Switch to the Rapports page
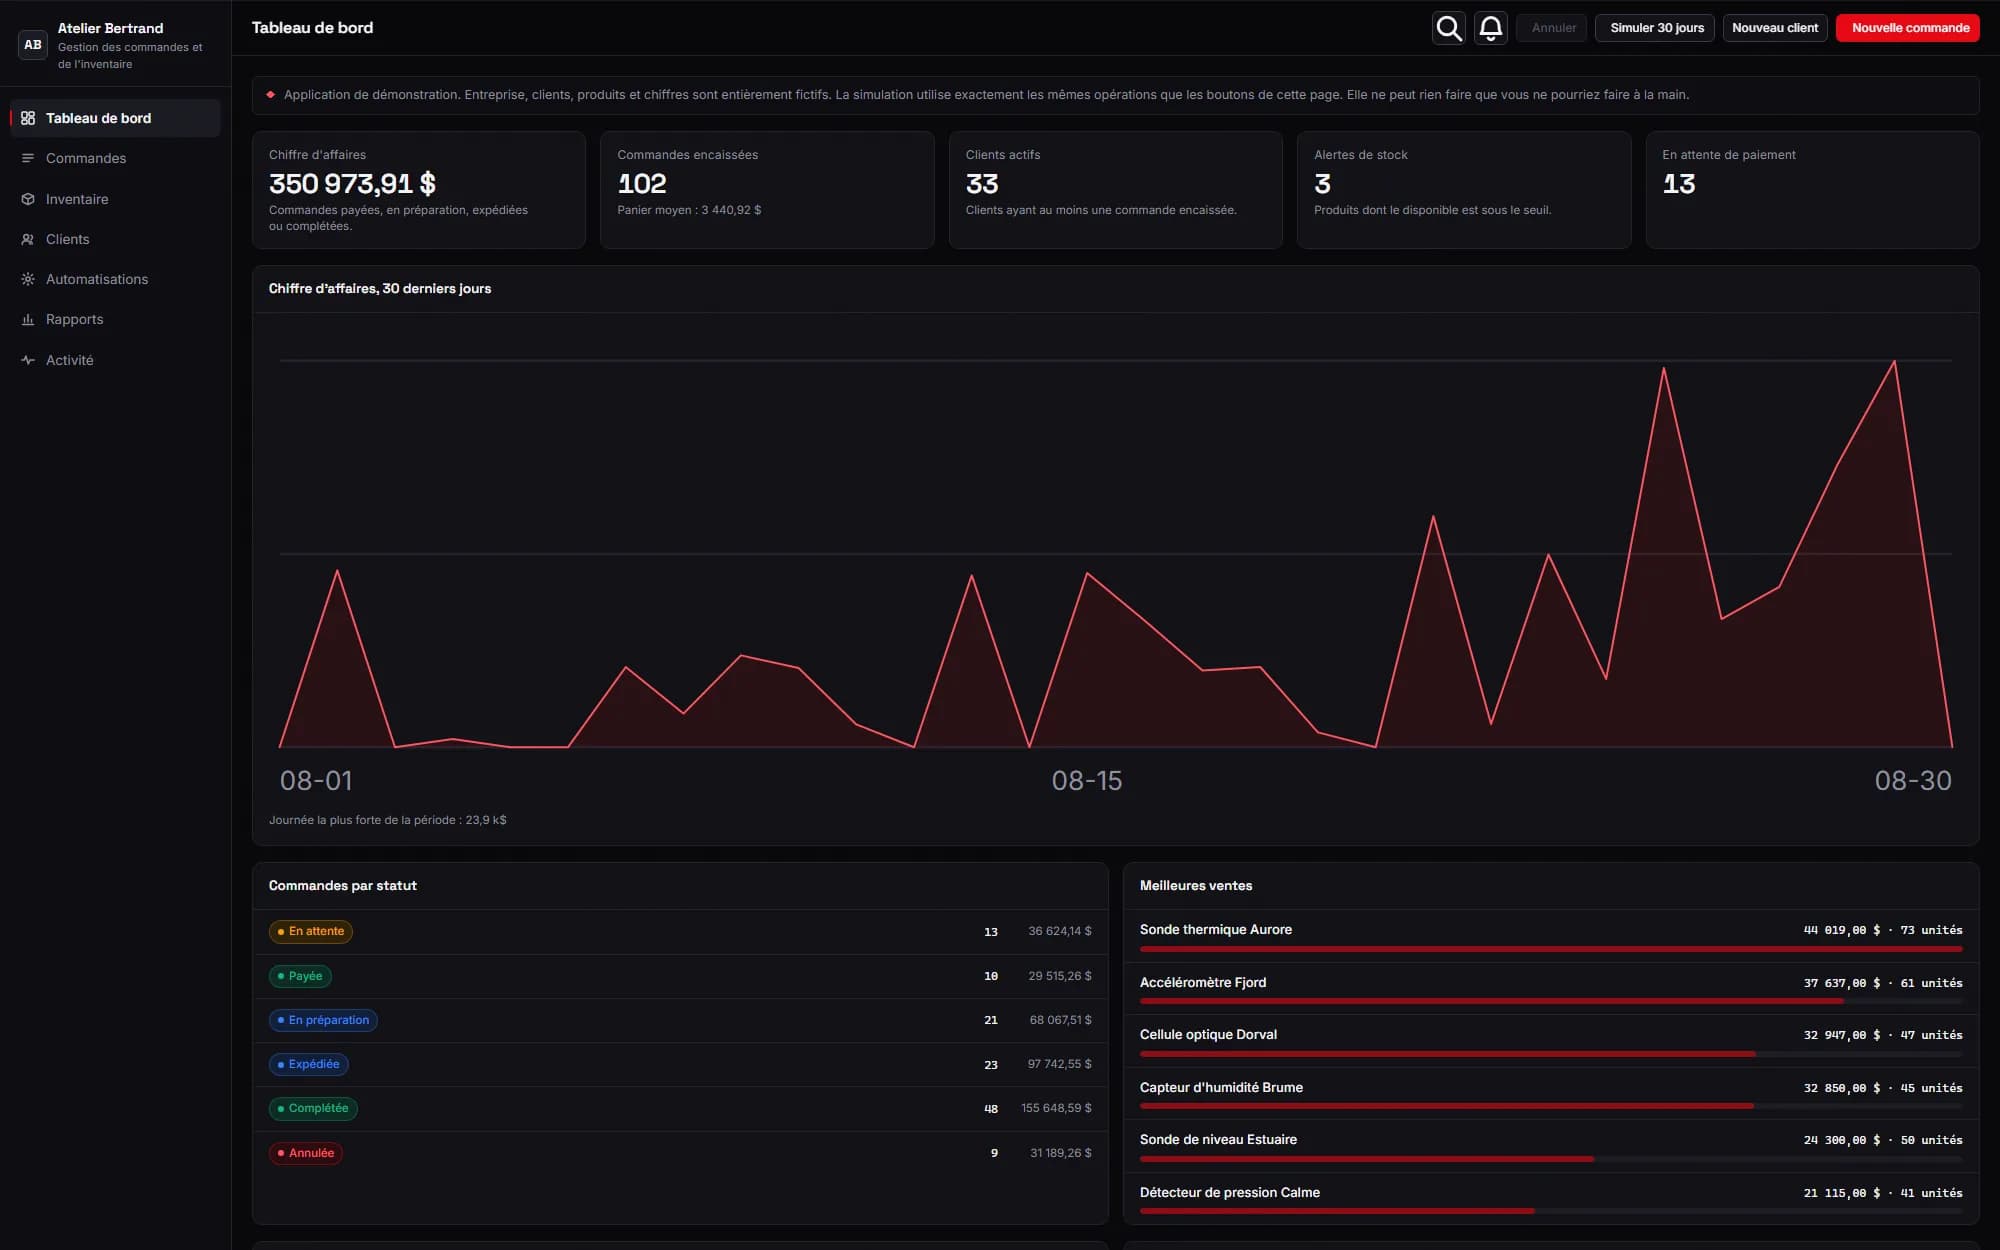 click(115, 320)
